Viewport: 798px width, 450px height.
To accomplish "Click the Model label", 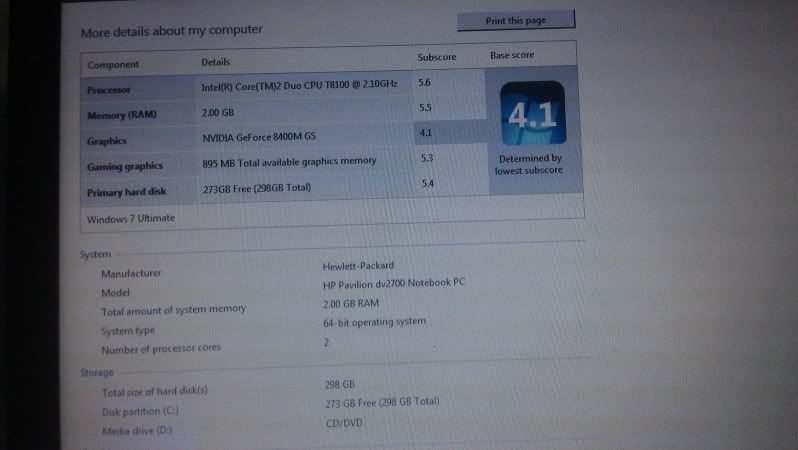I will [116, 293].
